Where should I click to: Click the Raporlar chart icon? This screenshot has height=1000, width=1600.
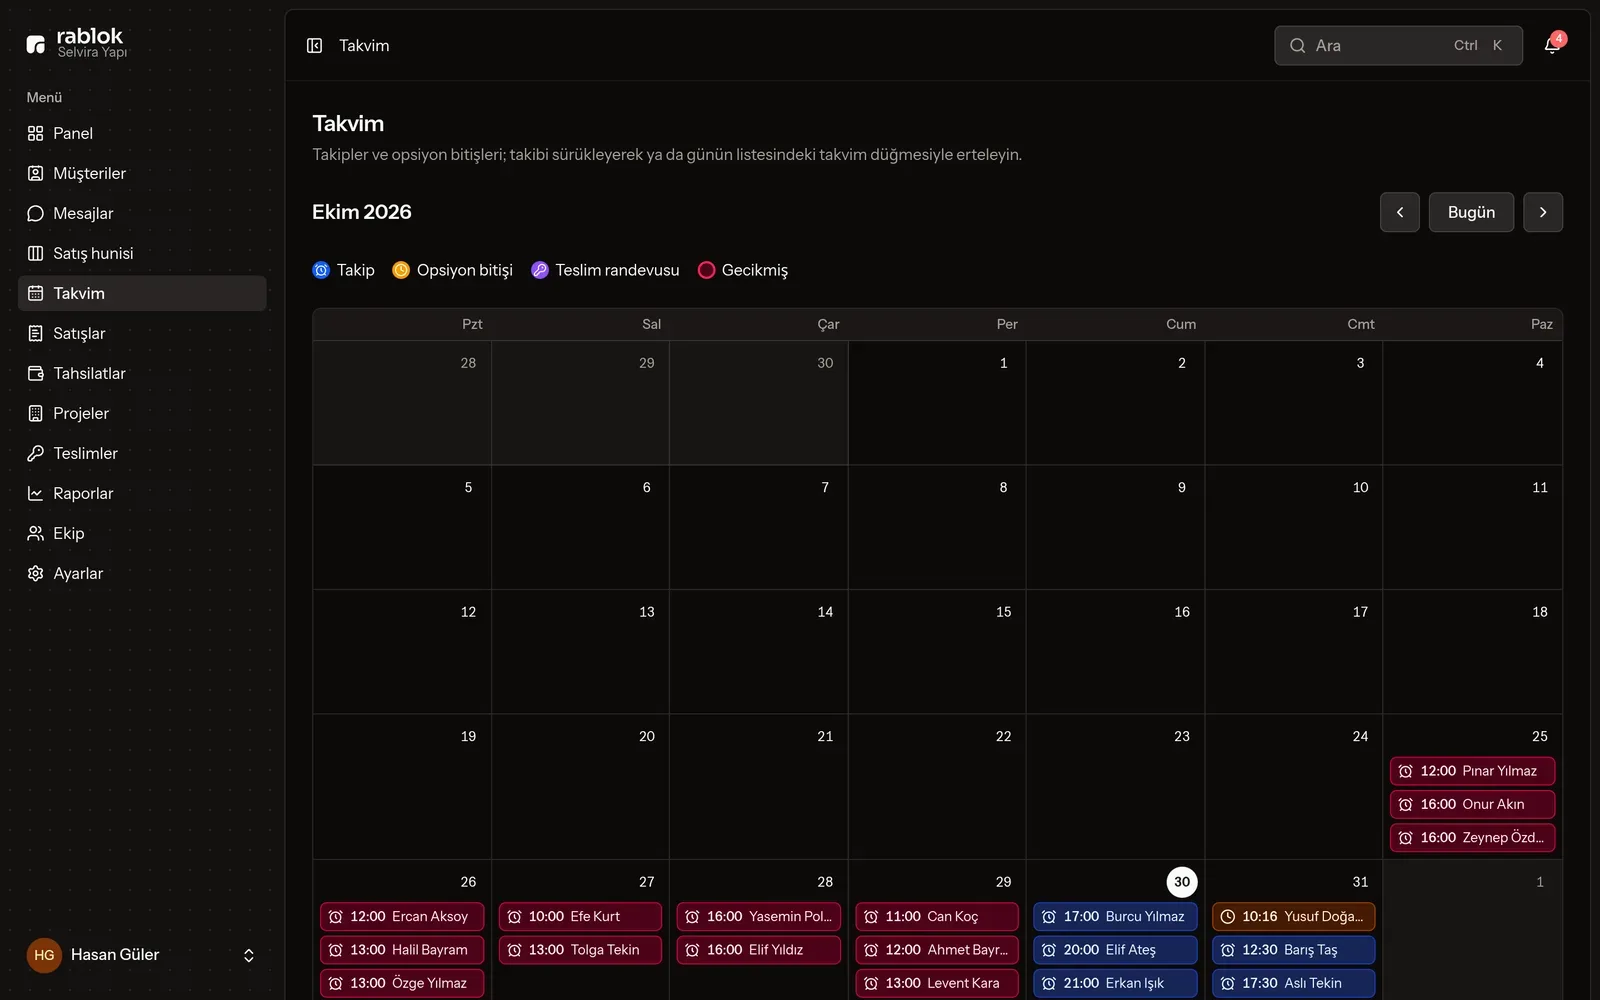[x=36, y=493]
